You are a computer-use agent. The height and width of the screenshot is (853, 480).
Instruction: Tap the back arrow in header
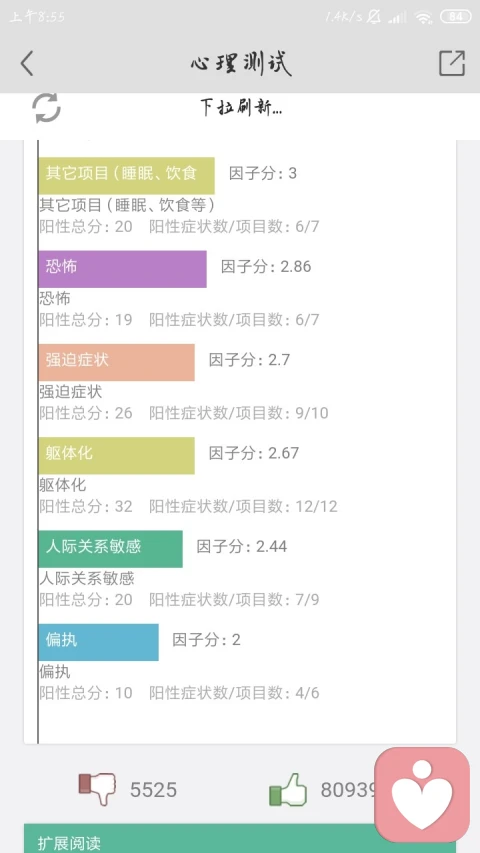coord(27,63)
